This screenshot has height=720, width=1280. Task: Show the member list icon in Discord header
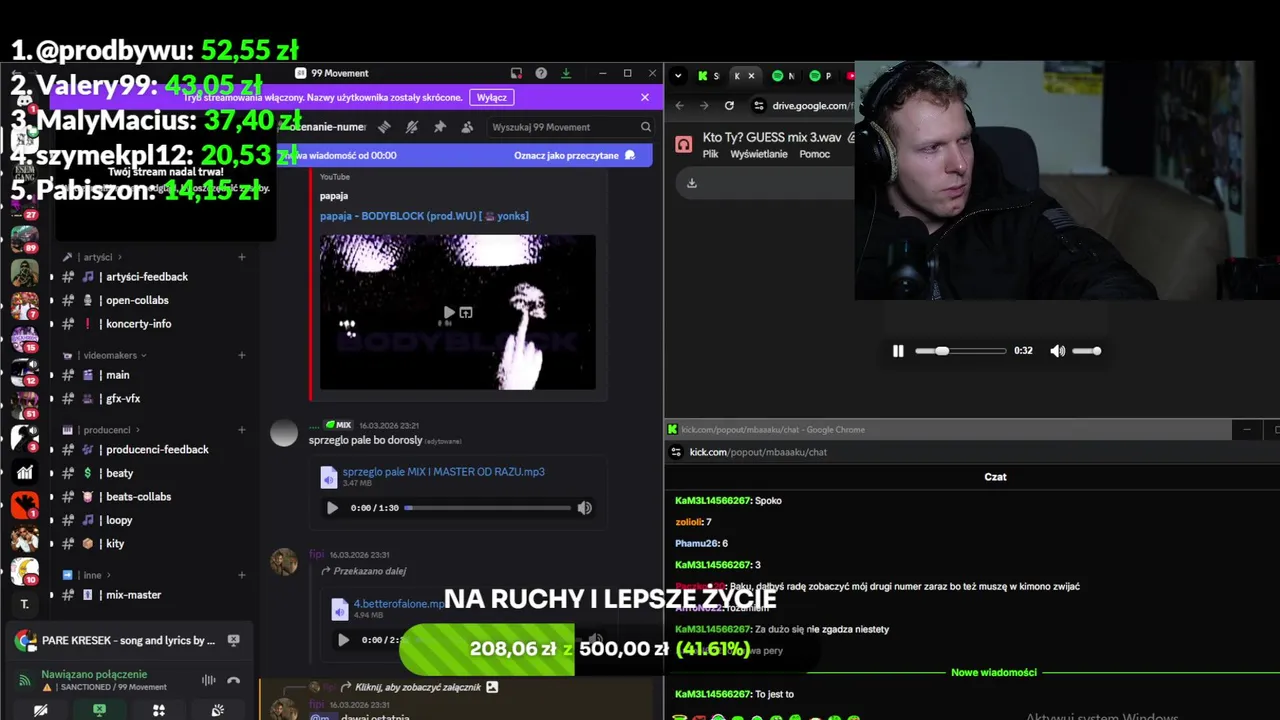pos(467,127)
